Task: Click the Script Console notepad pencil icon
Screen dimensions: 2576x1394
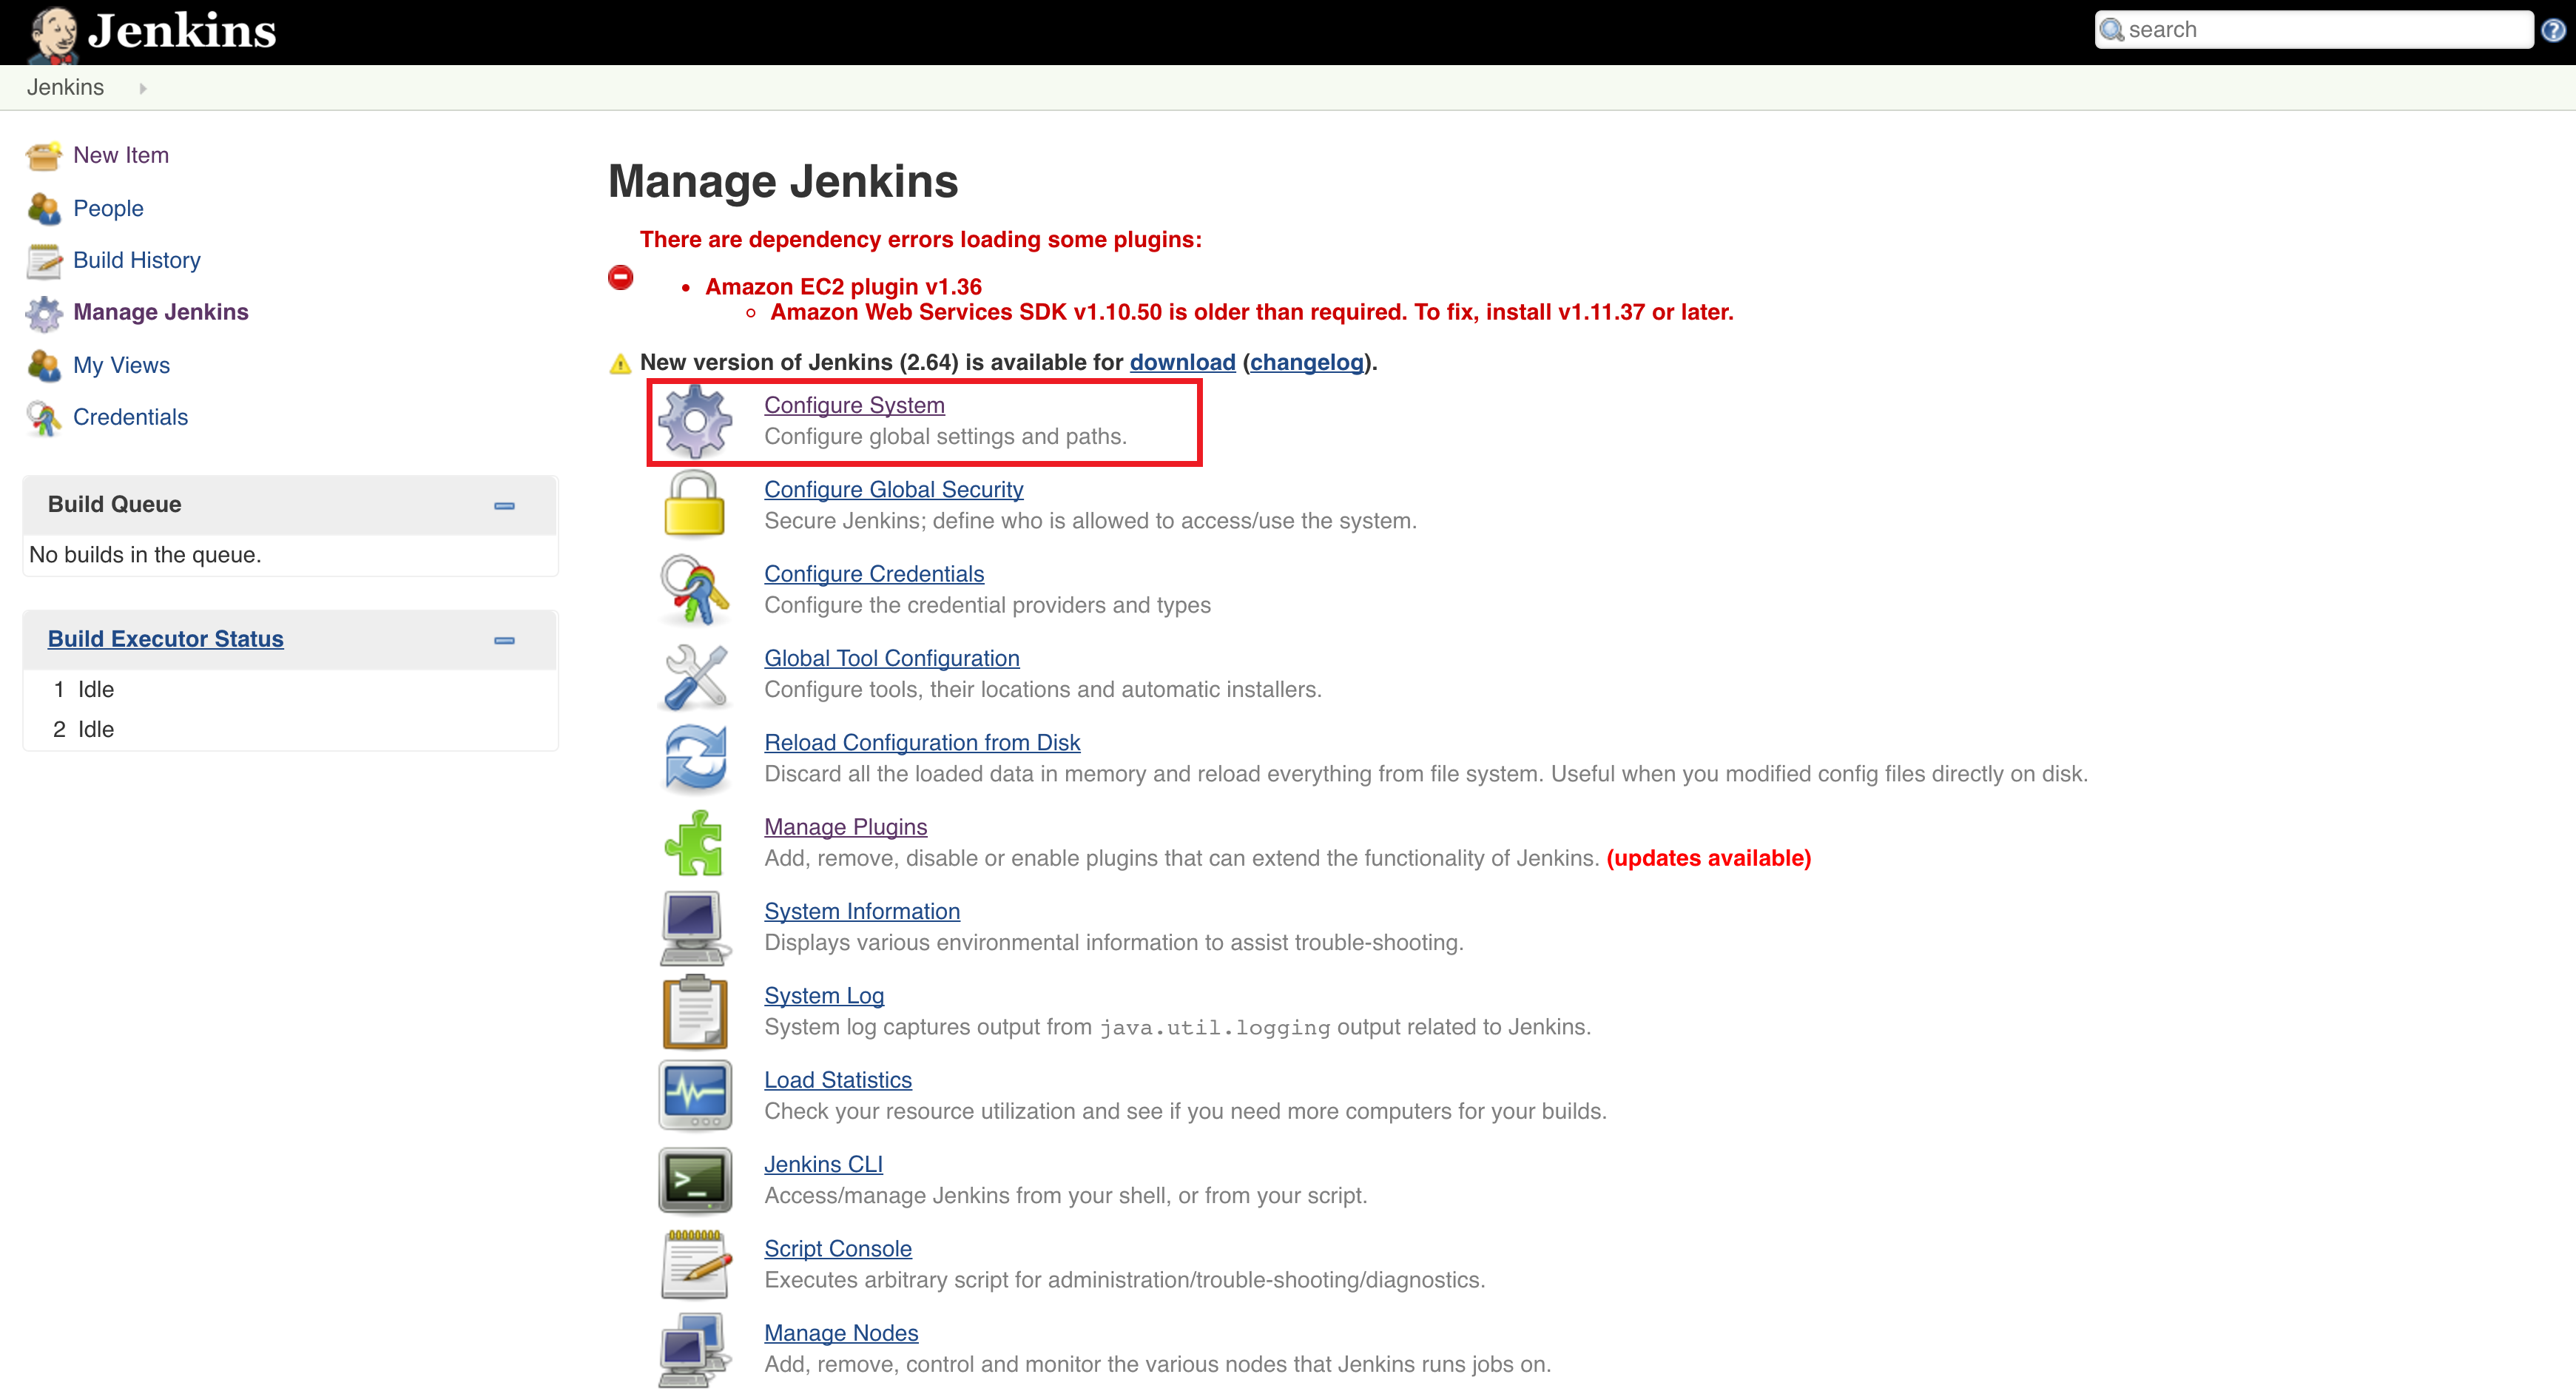Action: pos(695,1264)
